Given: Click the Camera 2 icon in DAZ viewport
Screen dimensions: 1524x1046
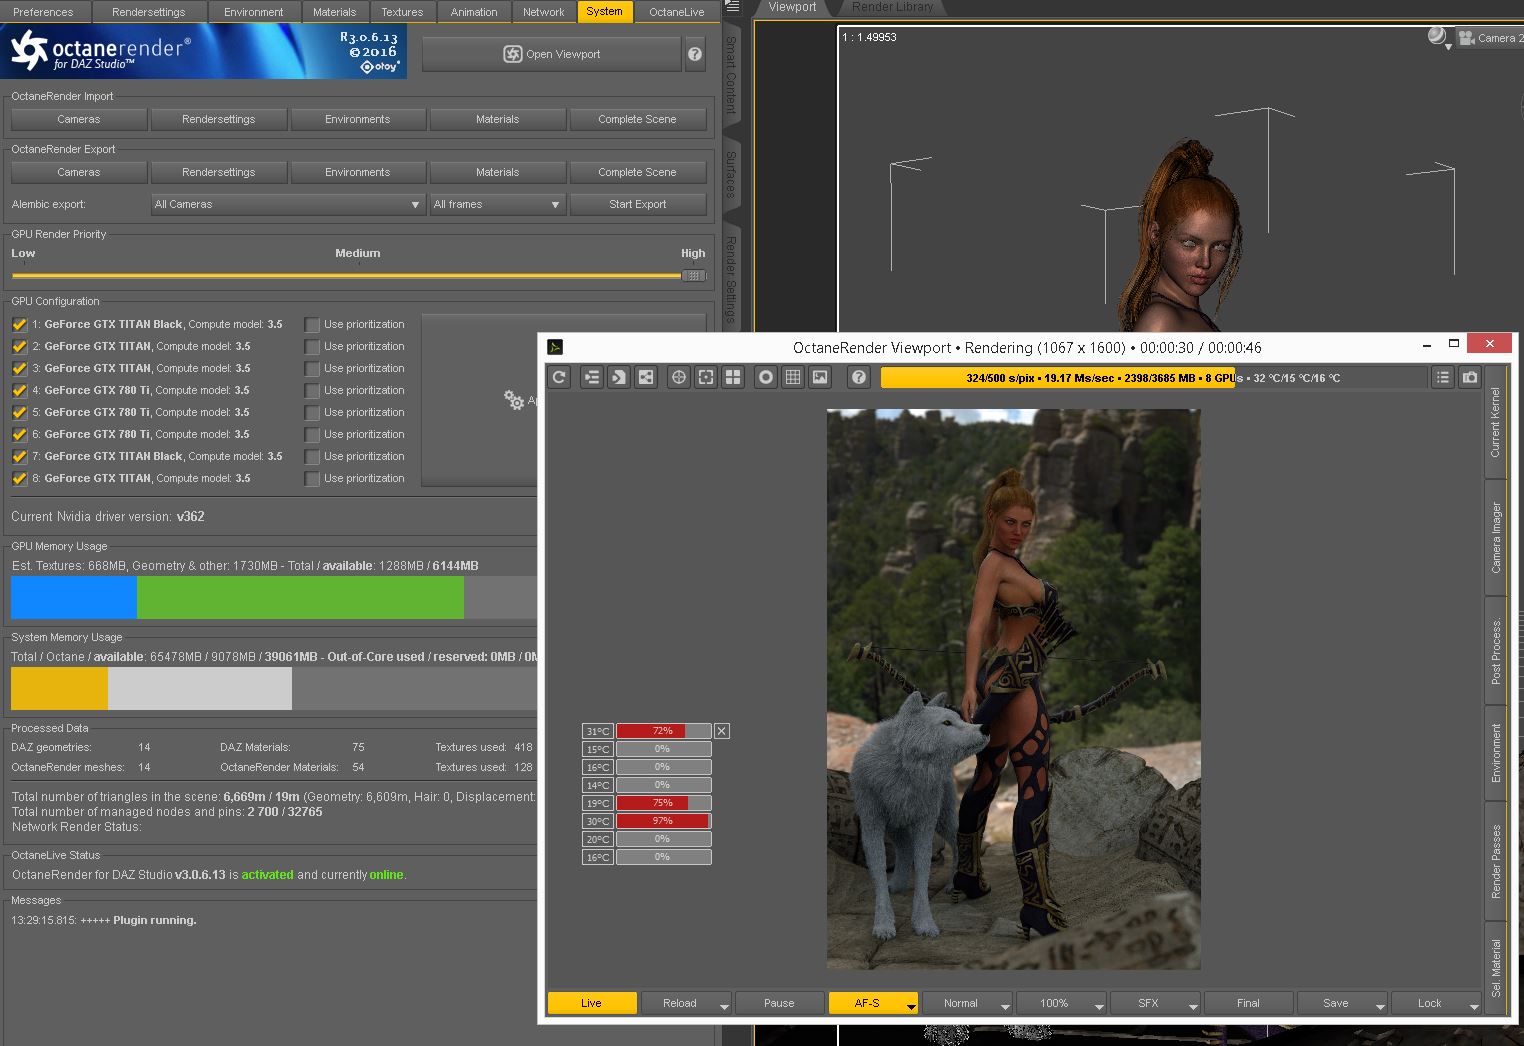Looking at the screenshot, I should (x=1467, y=38).
